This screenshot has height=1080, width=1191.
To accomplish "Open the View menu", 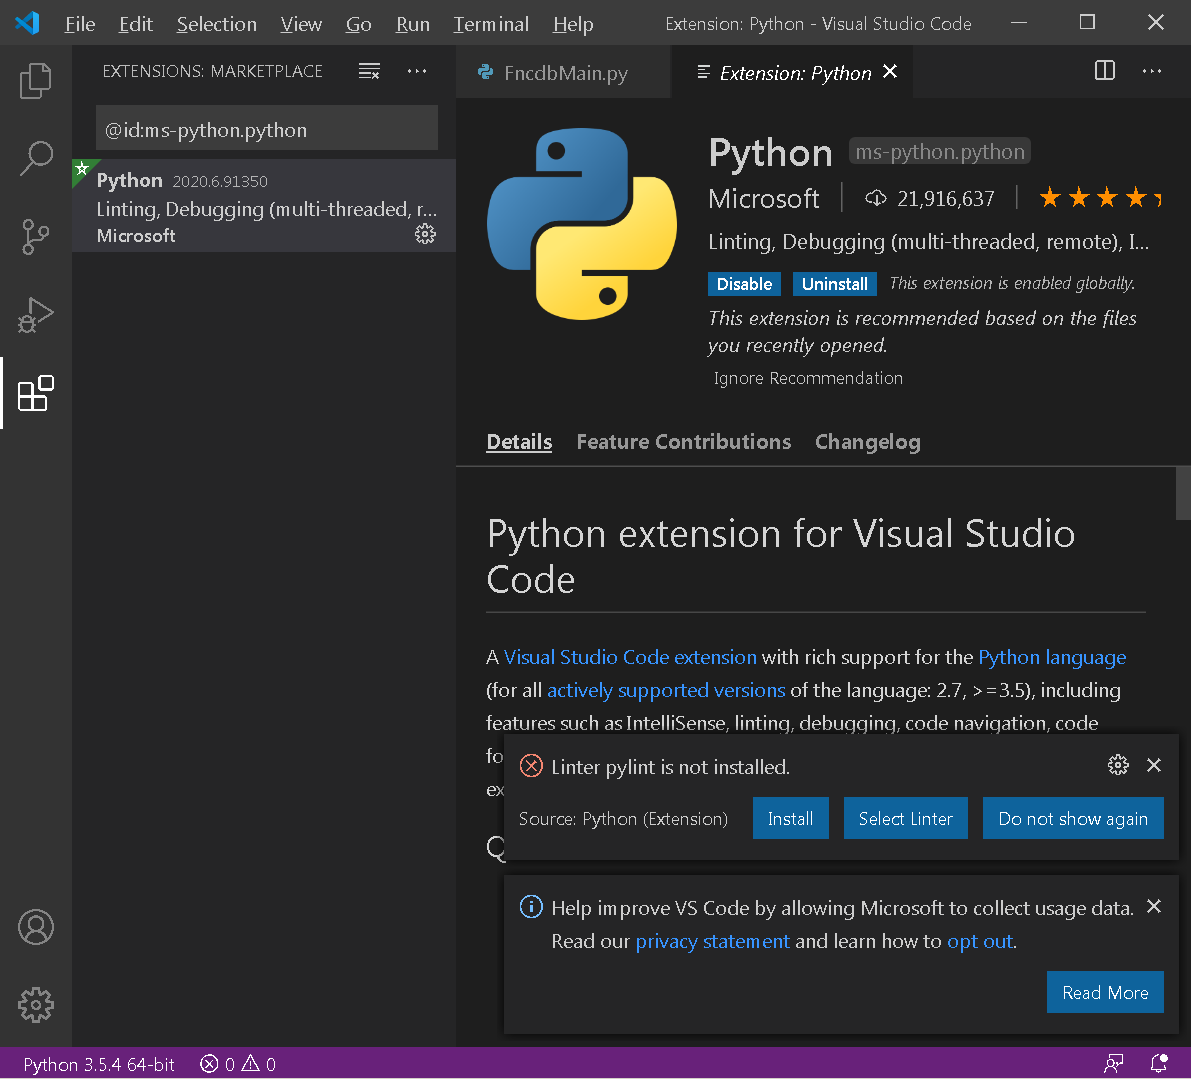I will pyautogui.click(x=301, y=24).
